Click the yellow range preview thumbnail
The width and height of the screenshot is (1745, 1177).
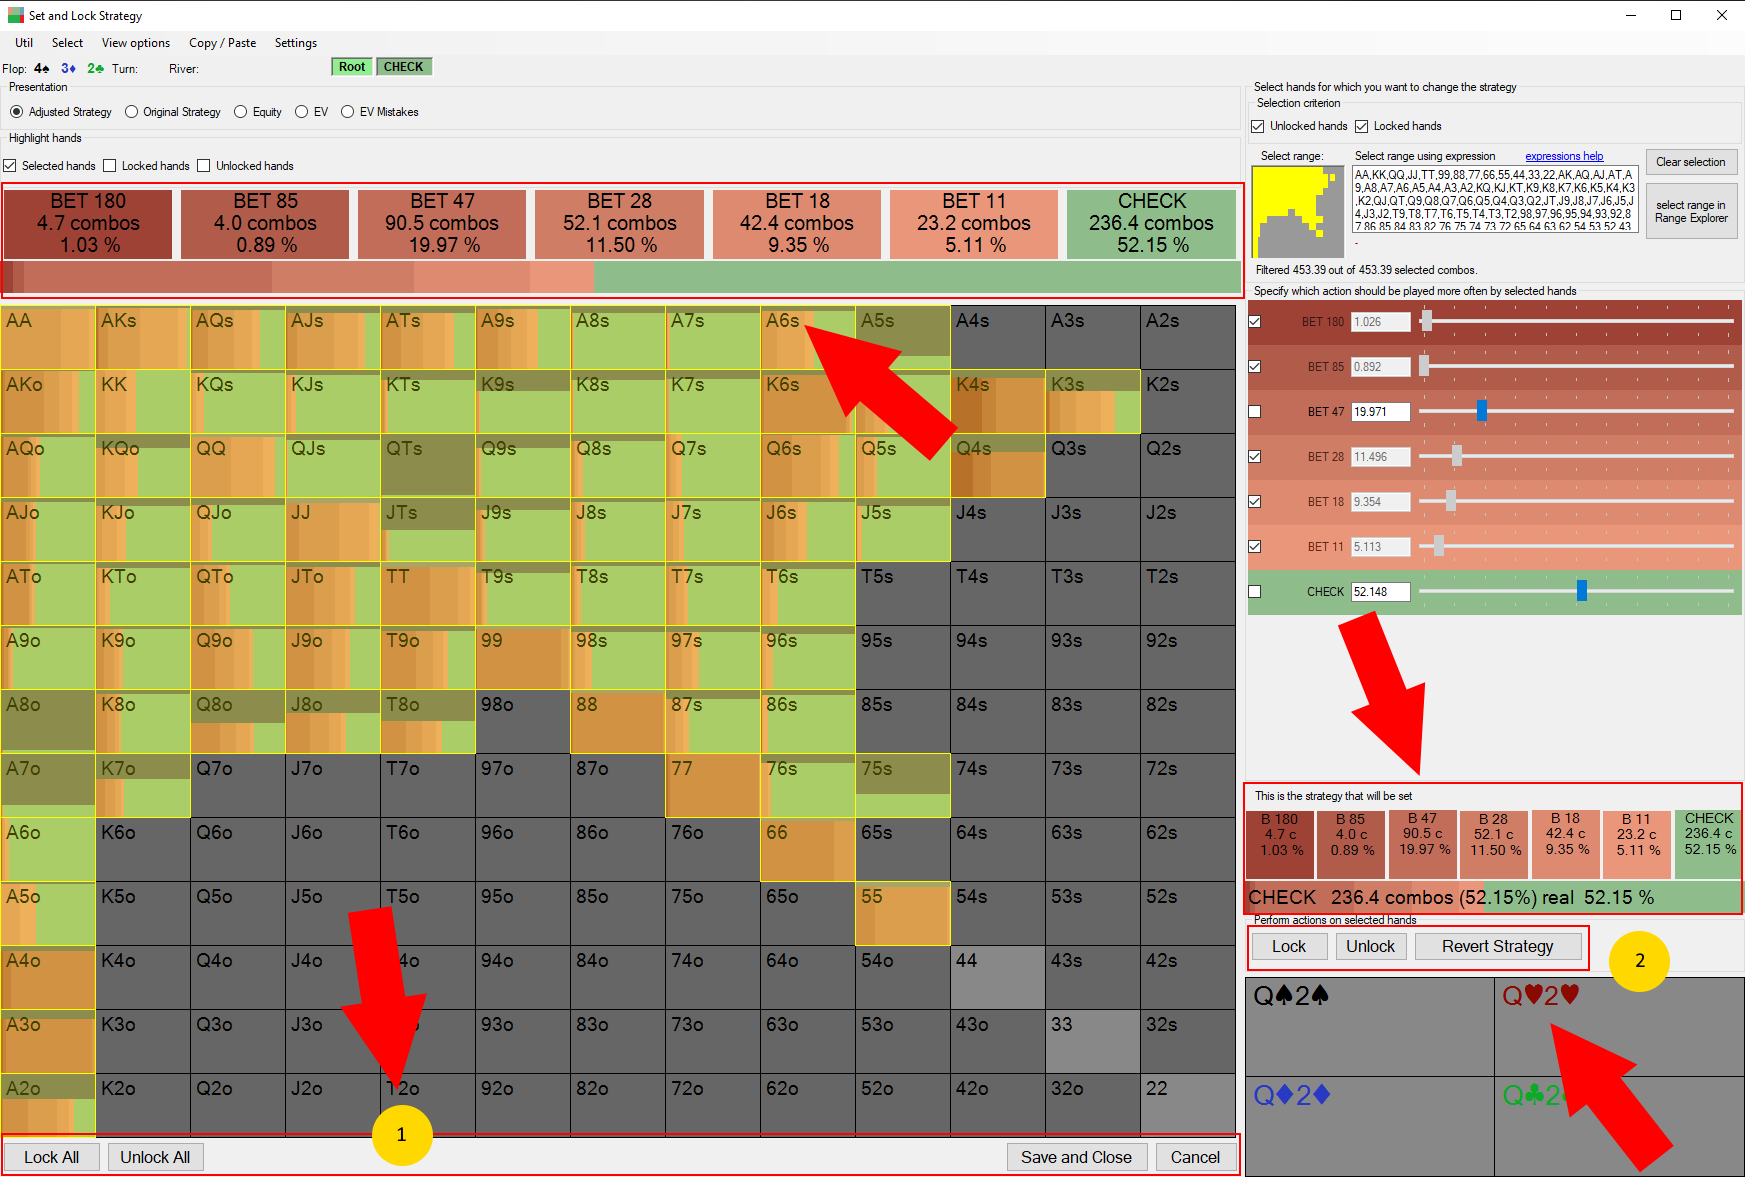[x=1298, y=212]
